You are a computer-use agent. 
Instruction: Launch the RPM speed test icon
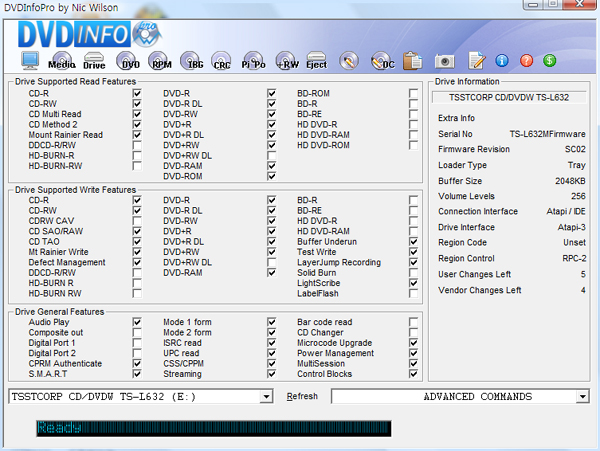(160, 61)
